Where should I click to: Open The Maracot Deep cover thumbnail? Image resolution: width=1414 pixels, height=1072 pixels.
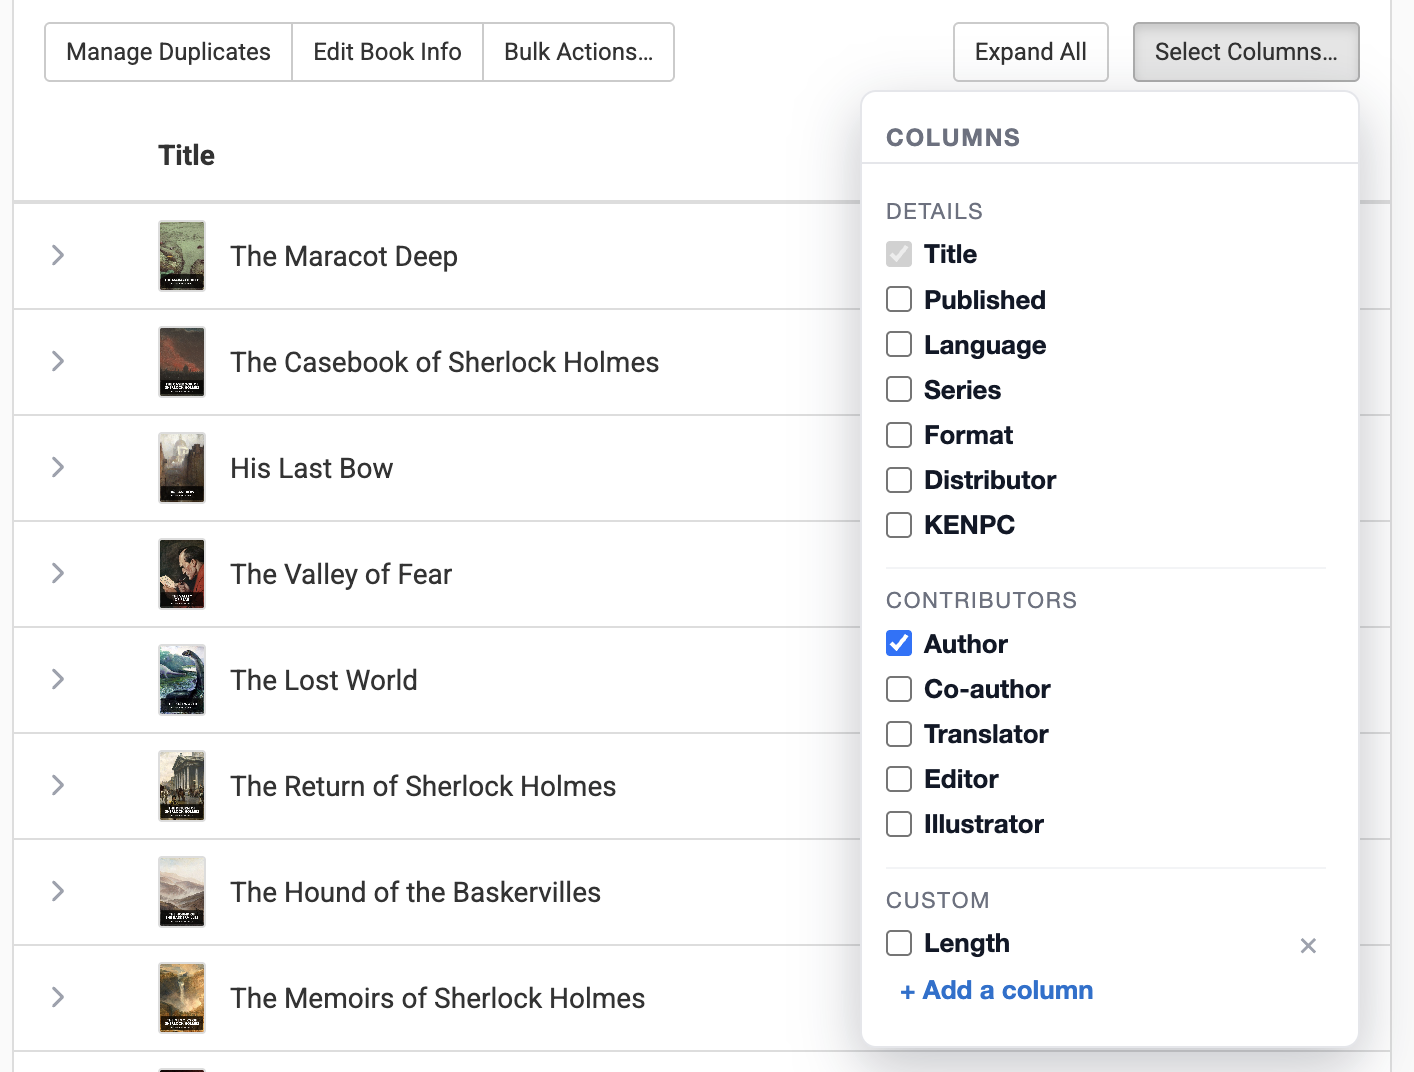pyautogui.click(x=182, y=256)
